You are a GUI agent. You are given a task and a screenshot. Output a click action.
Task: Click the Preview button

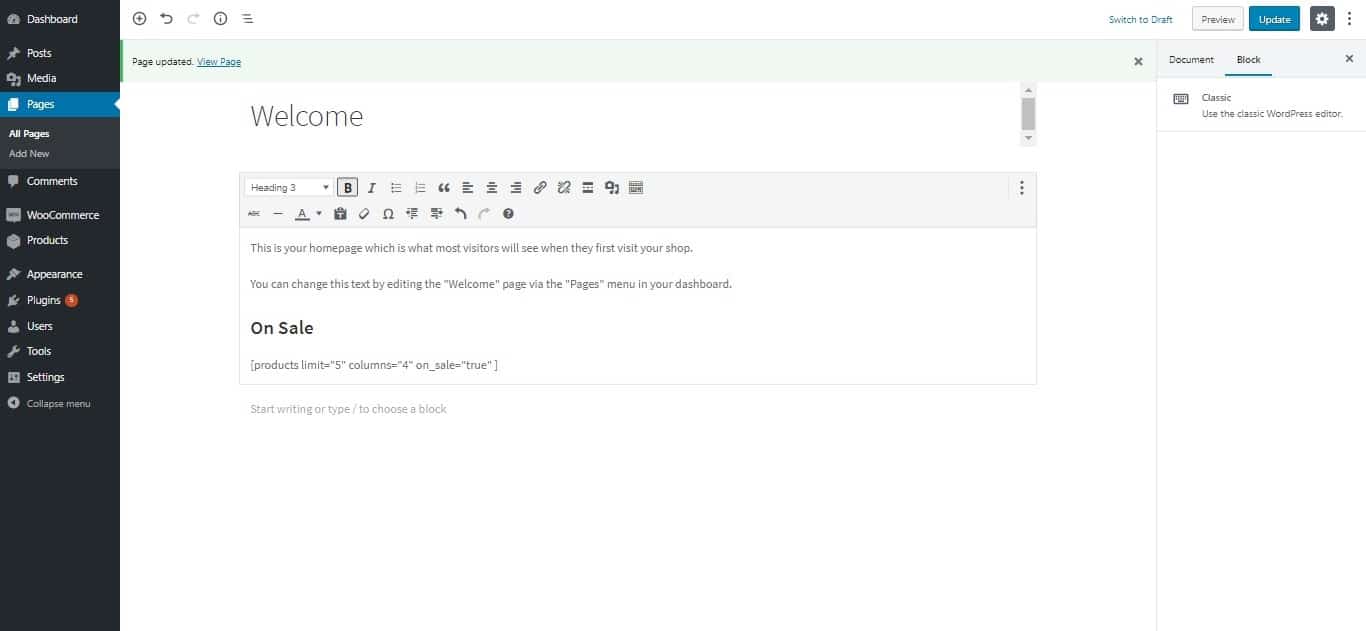(x=1218, y=19)
